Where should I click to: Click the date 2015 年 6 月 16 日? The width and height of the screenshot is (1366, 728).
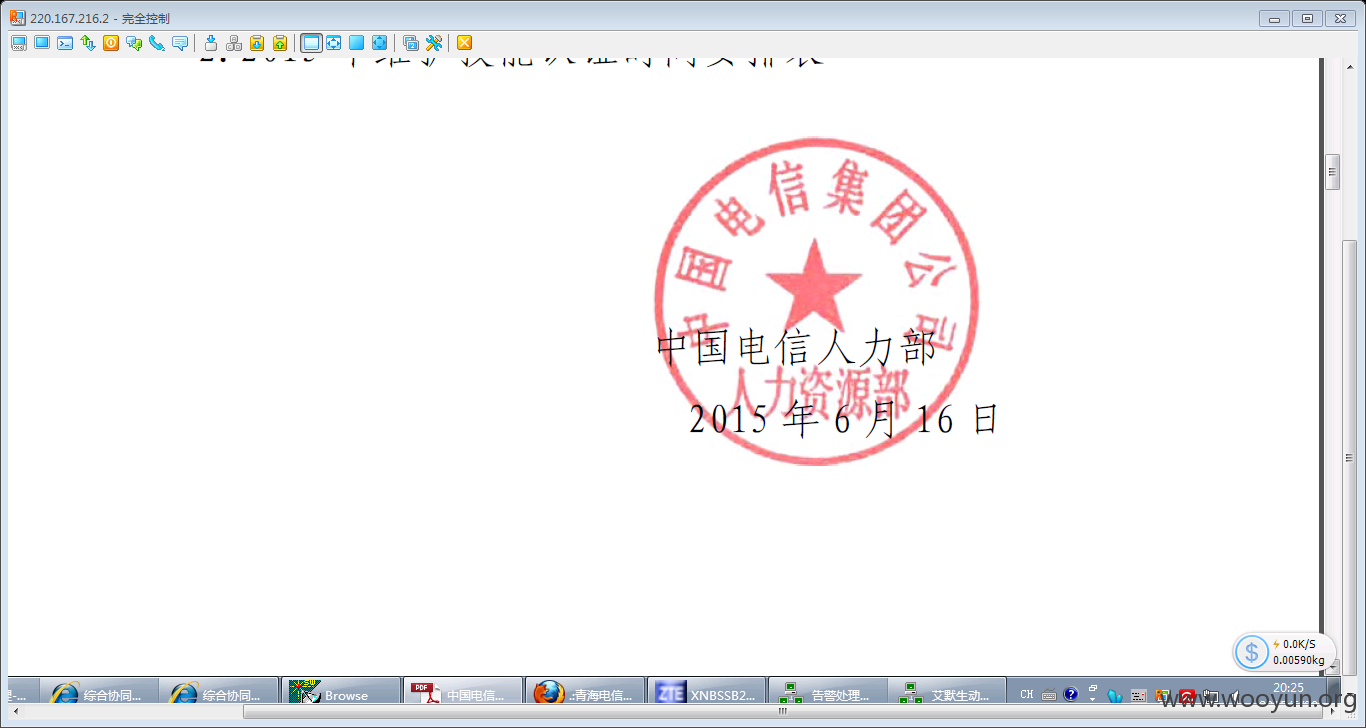844,420
